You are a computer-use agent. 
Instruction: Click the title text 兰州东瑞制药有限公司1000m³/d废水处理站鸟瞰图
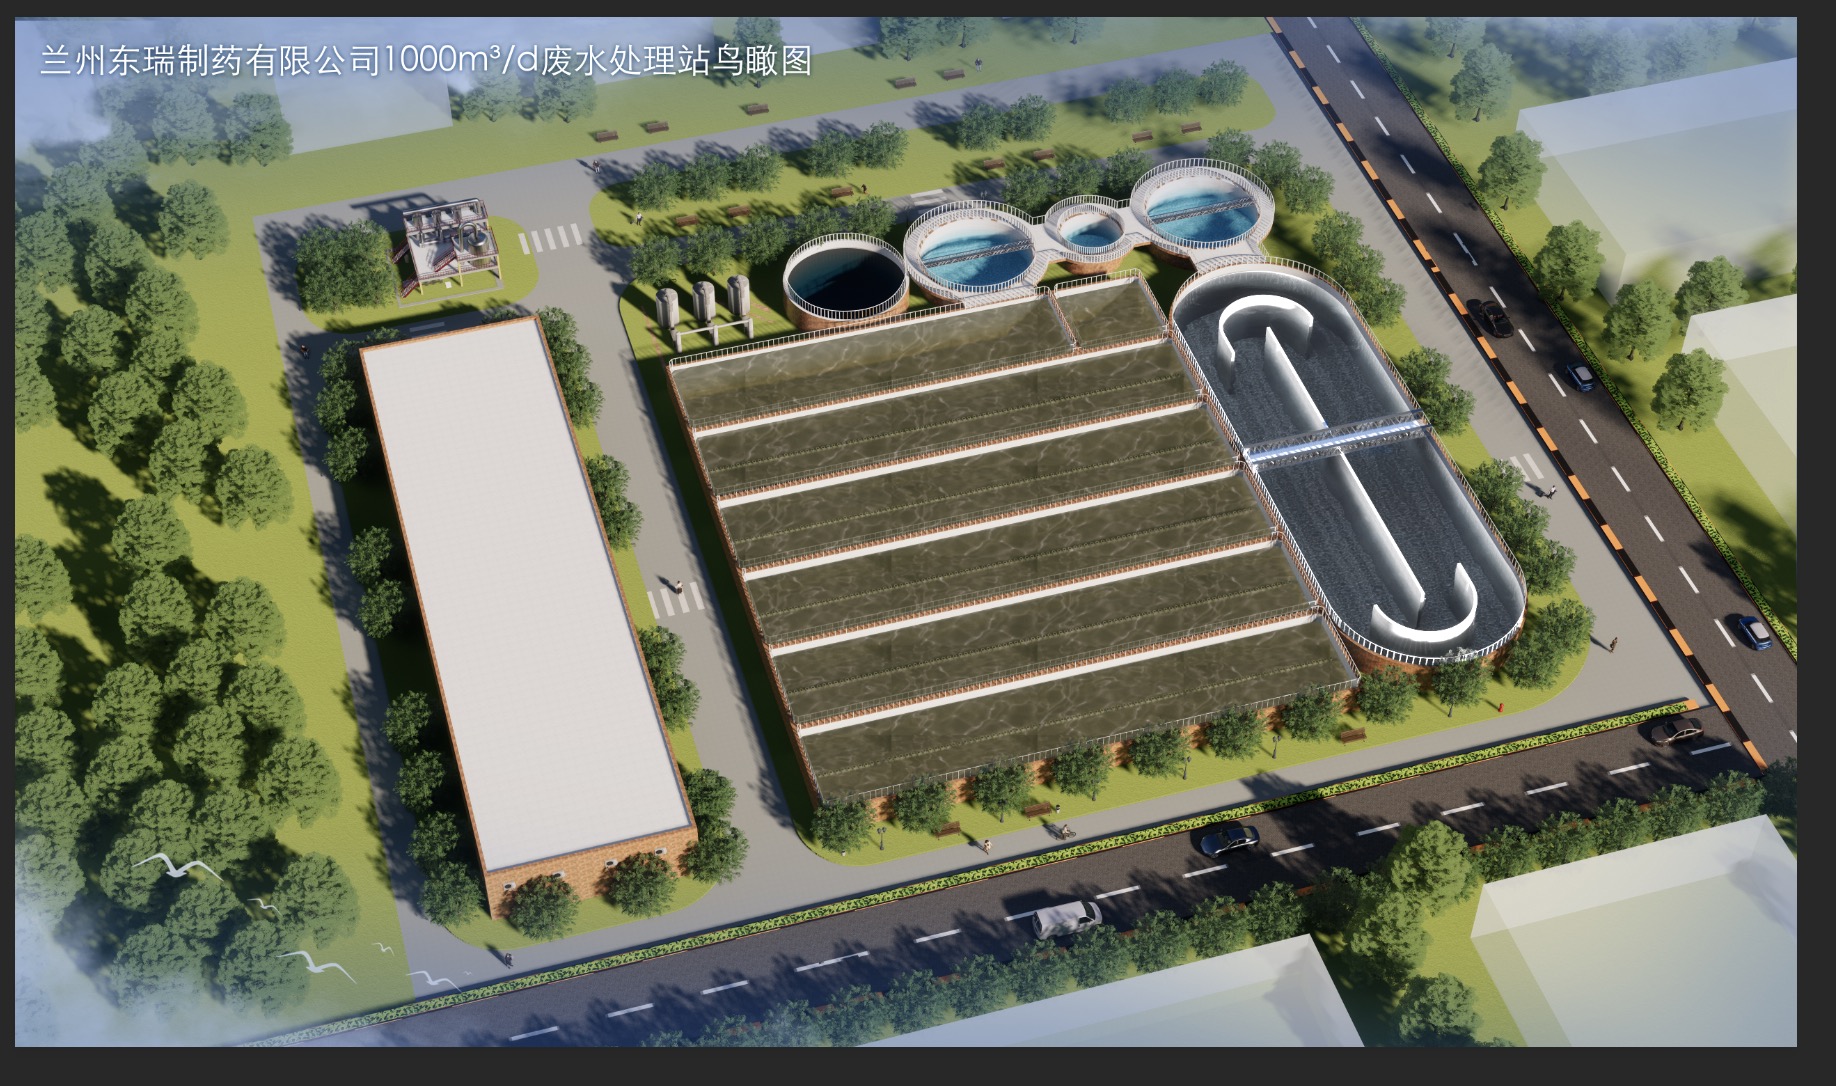[x=425, y=61]
